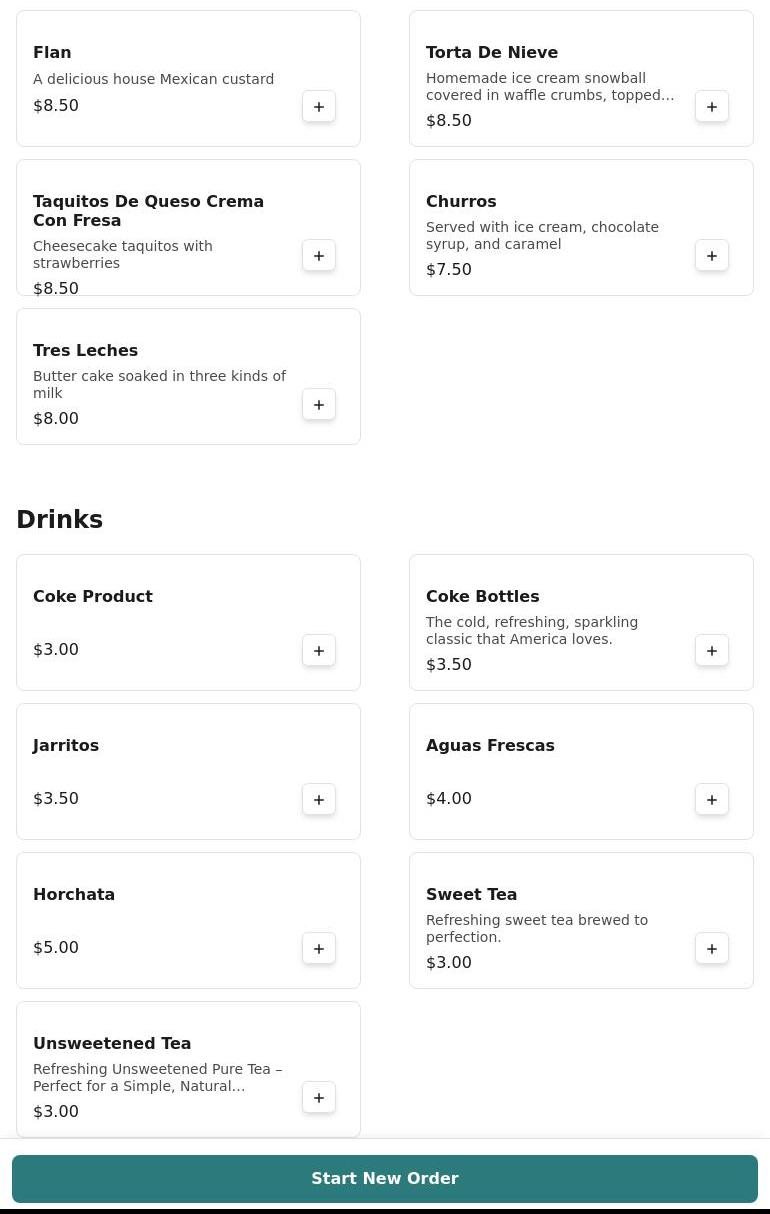Viewport: 770px width, 1214px height.
Task: Add Coke Product to order
Action: tap(319, 651)
